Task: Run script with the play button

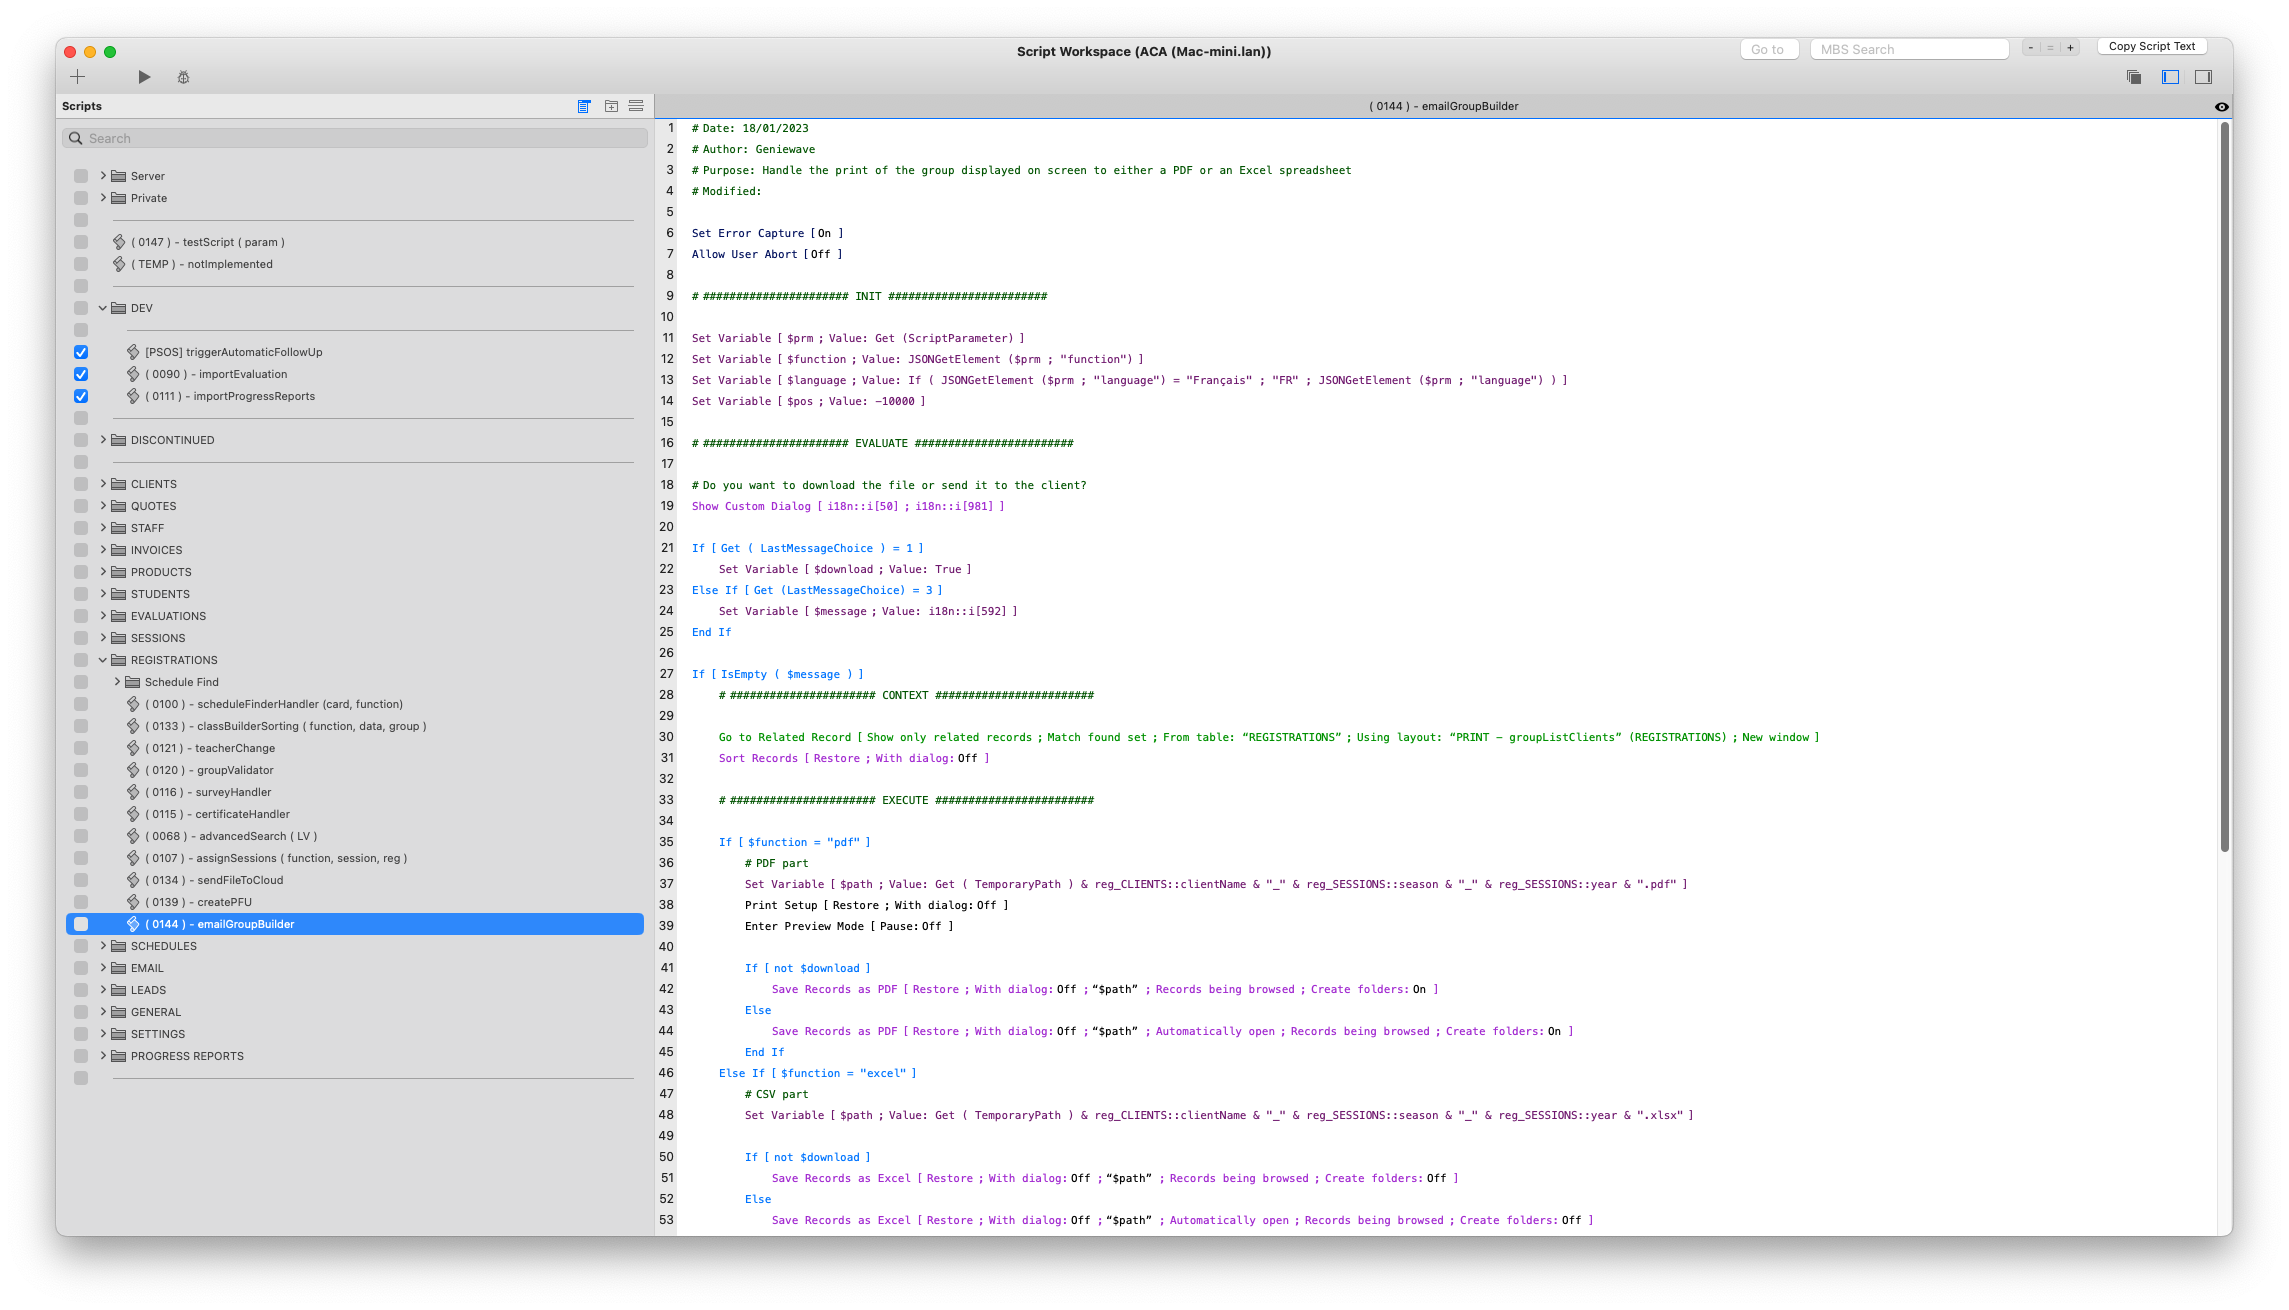Action: [144, 77]
